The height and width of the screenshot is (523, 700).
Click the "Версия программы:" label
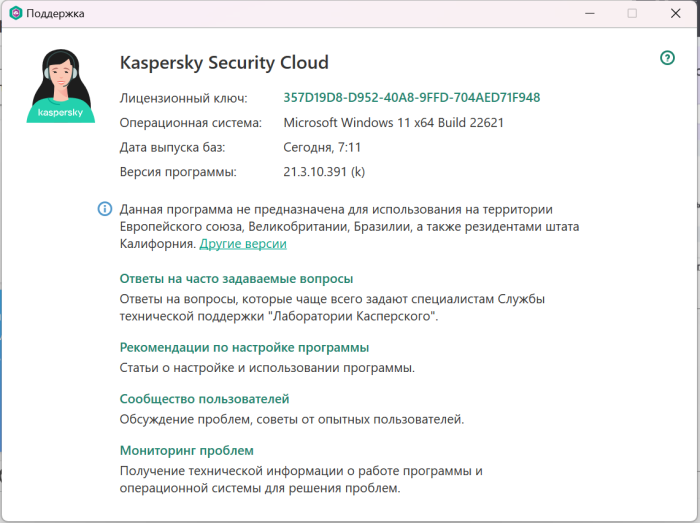click(x=178, y=172)
